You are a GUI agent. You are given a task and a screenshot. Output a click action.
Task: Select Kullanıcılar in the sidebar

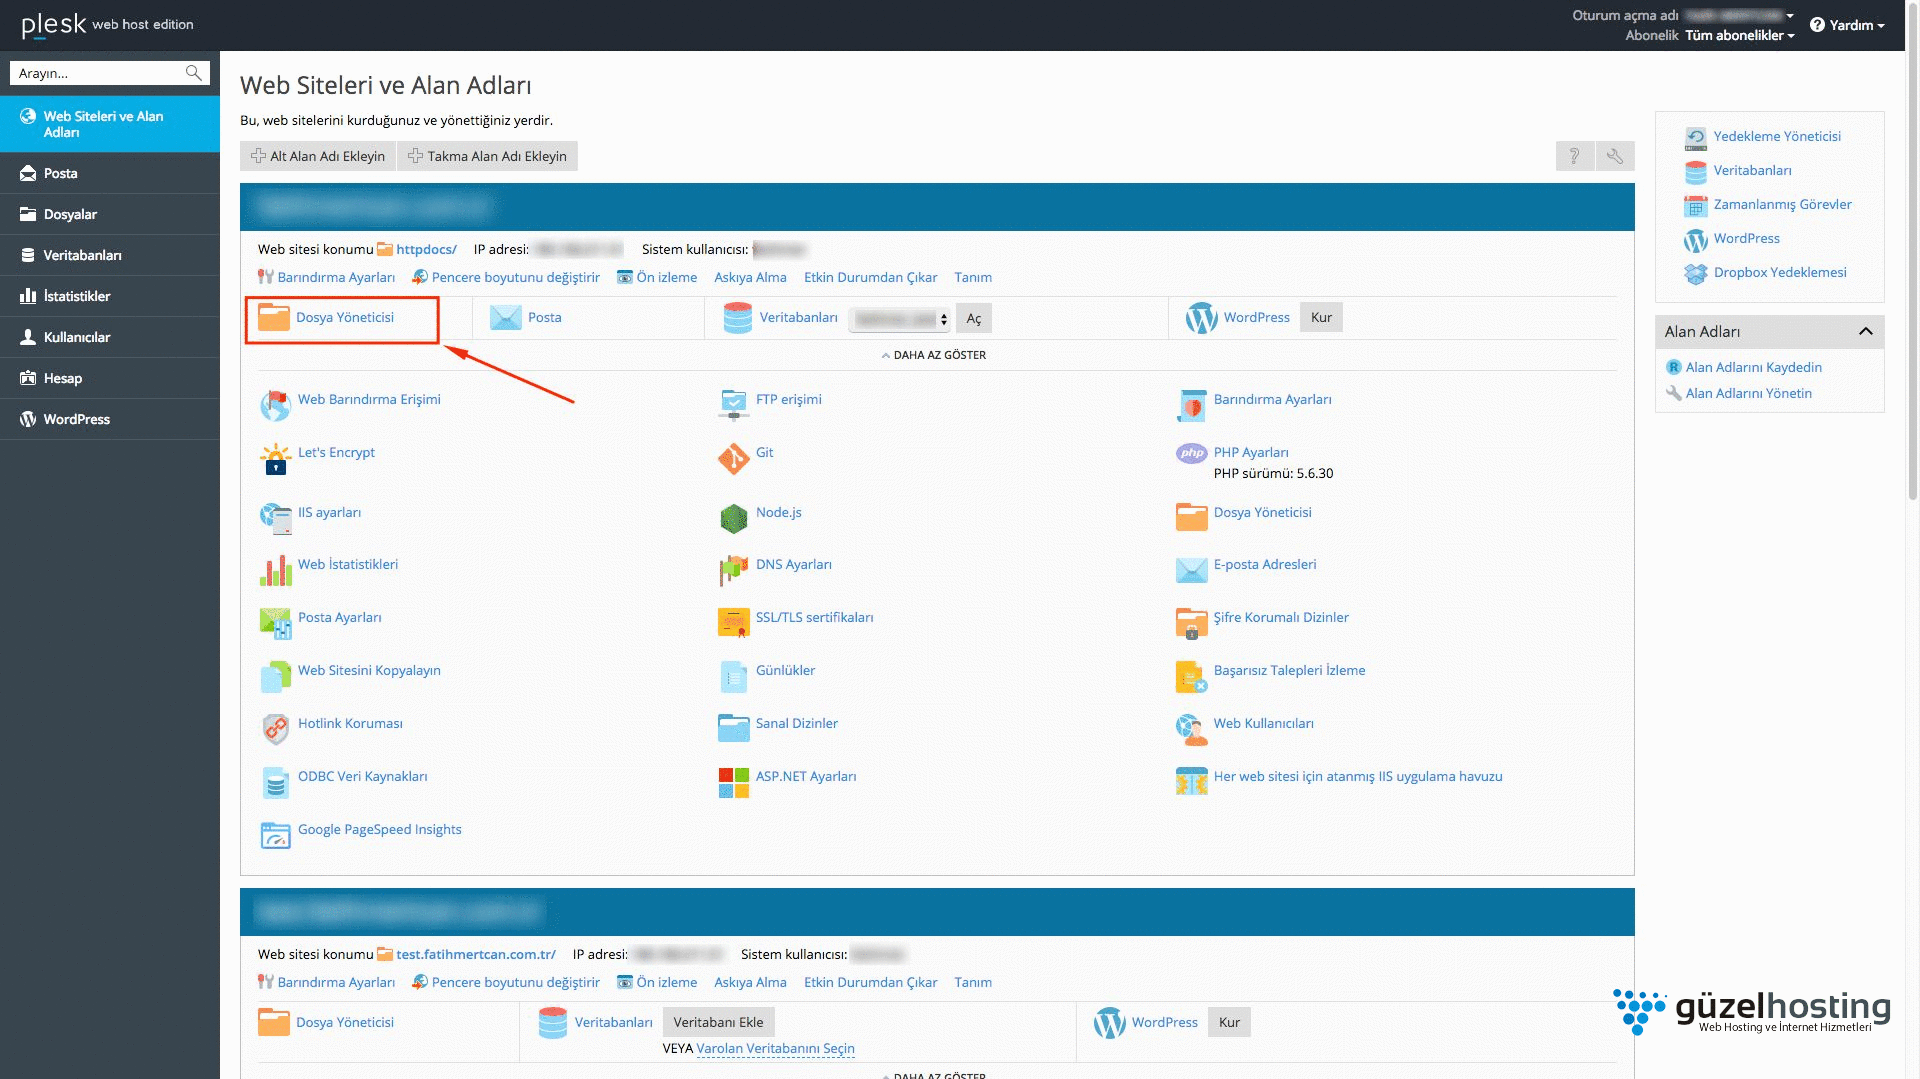[110, 337]
